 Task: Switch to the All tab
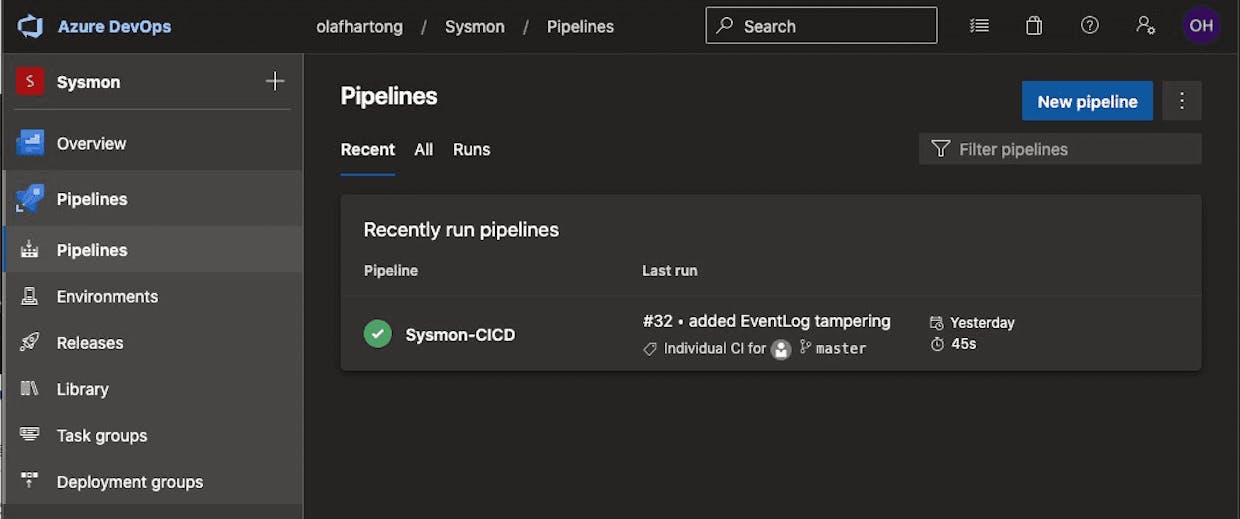[424, 150]
